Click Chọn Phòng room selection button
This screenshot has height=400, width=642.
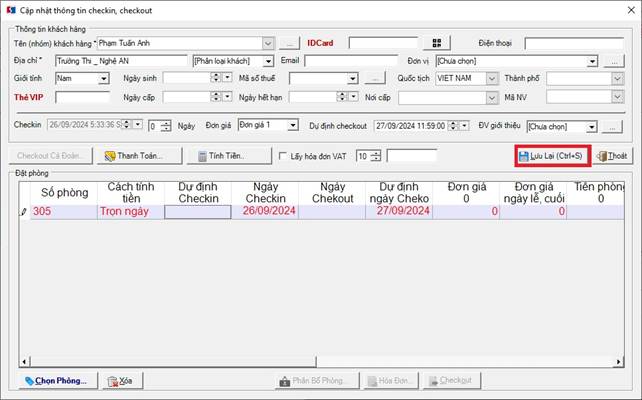tap(58, 381)
